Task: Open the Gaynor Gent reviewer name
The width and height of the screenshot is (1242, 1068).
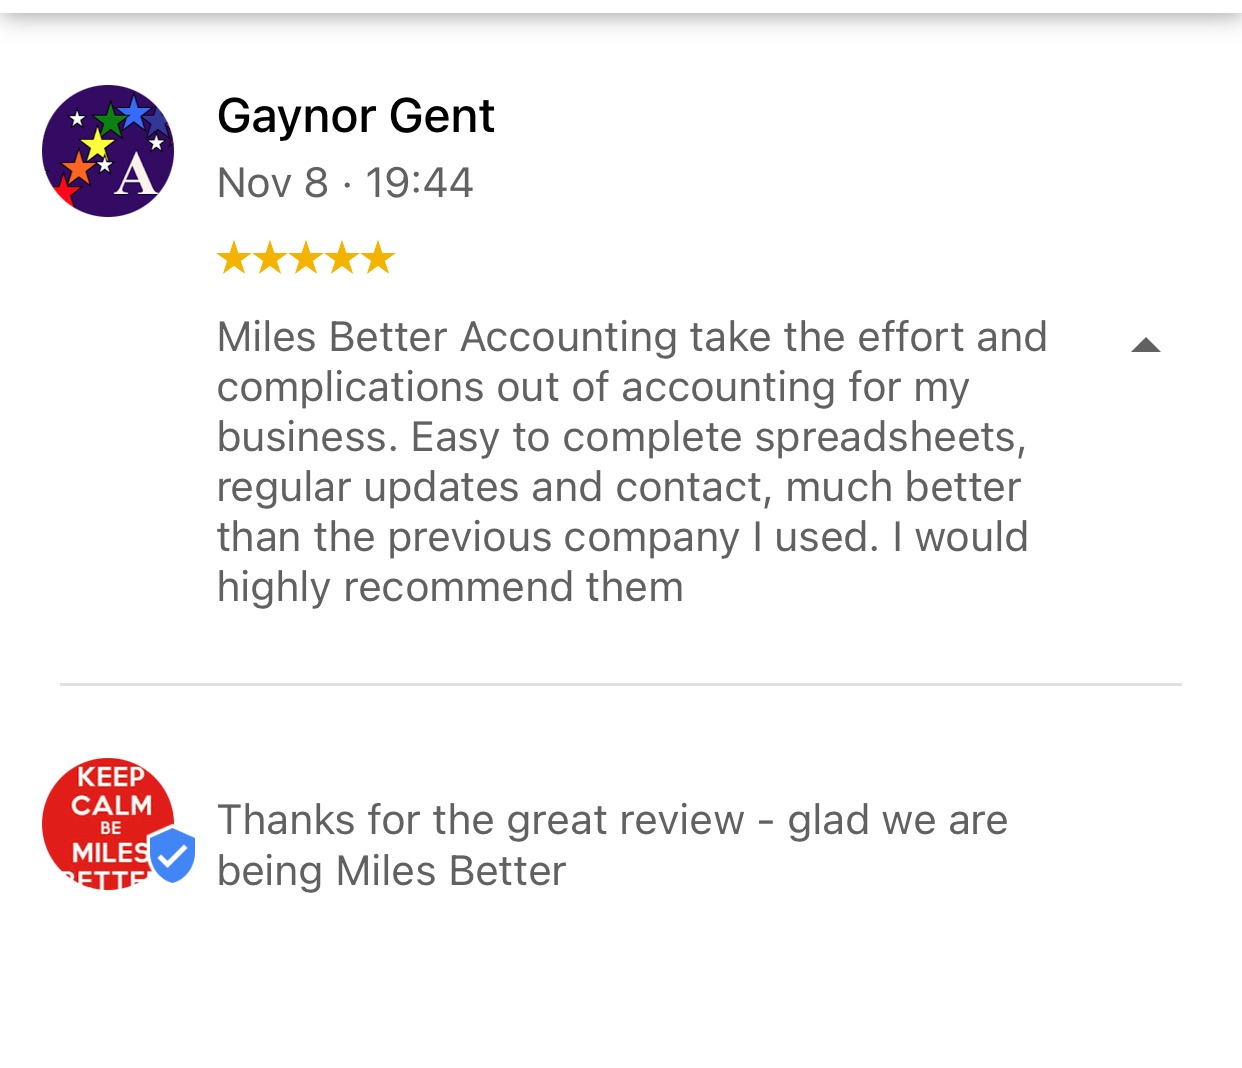Action: [355, 116]
